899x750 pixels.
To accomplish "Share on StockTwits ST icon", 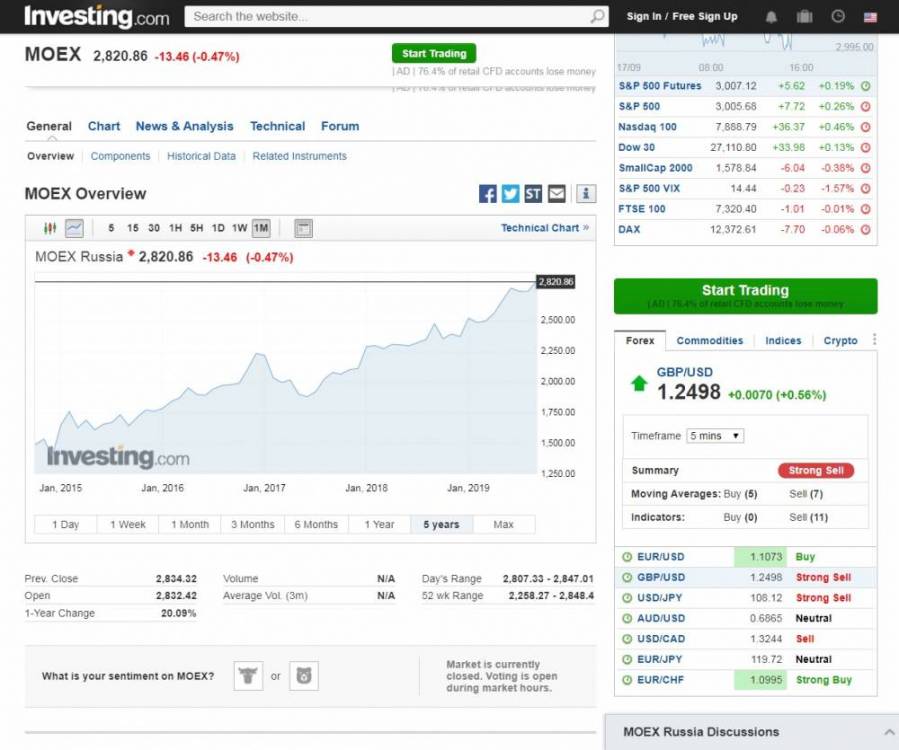I will pyautogui.click(x=533, y=194).
